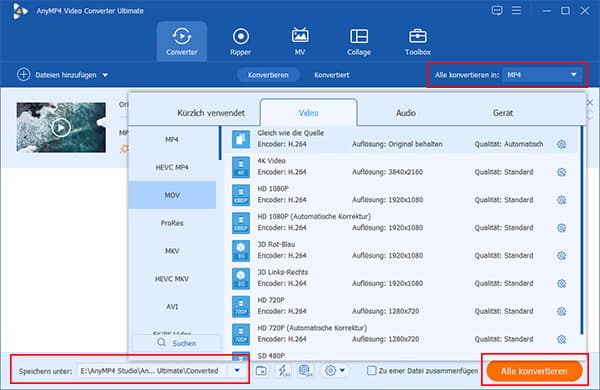Select the Konvertiert tab

331,75
